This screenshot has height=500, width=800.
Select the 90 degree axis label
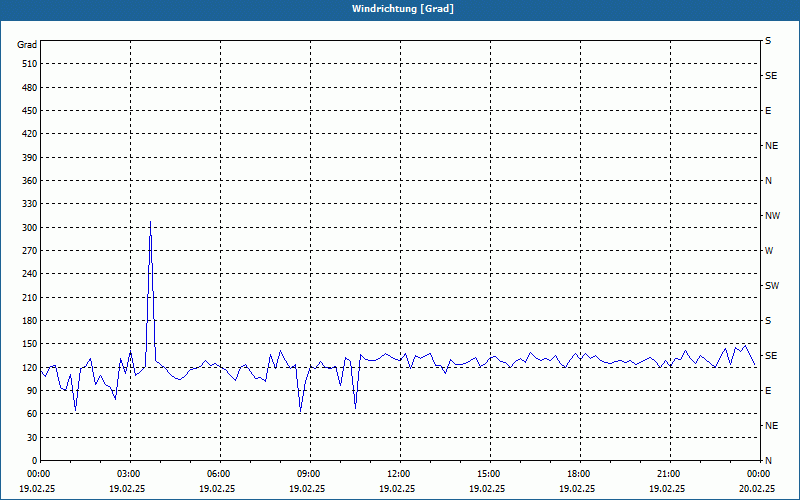[32, 391]
